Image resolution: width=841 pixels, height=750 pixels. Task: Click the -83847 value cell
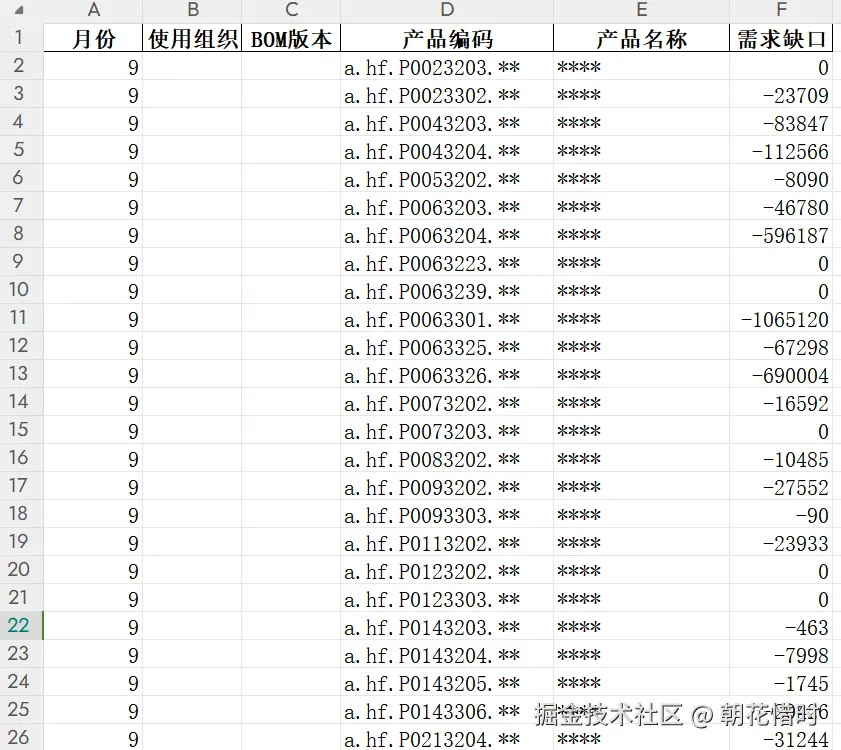(x=781, y=122)
